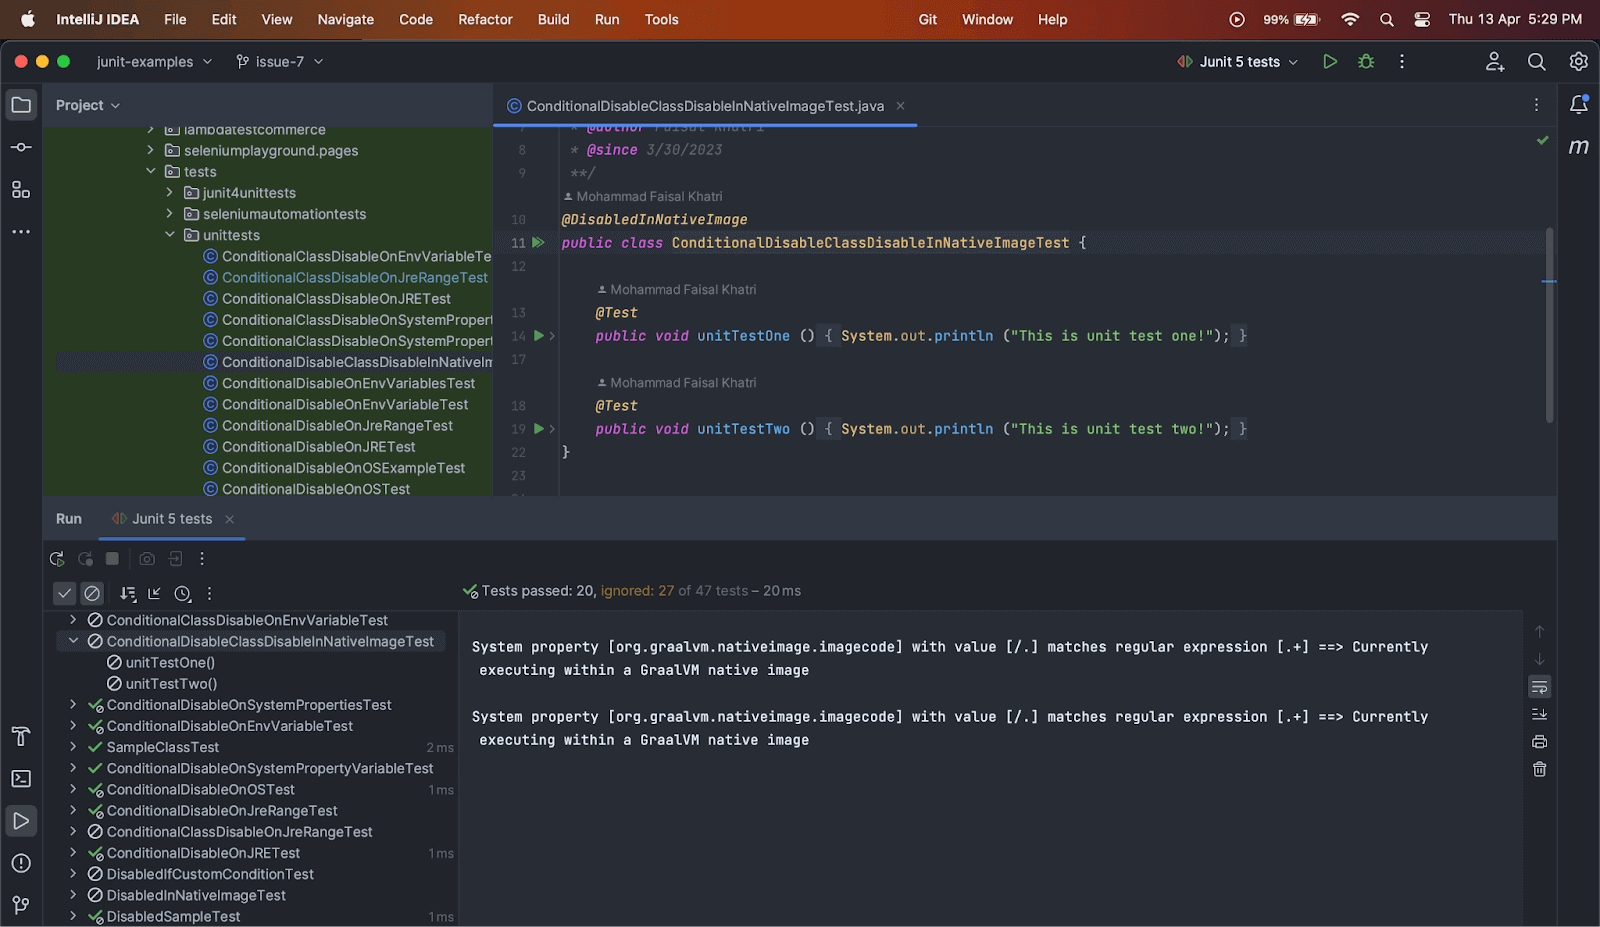Click the green Run button in top toolbar

(1329, 62)
